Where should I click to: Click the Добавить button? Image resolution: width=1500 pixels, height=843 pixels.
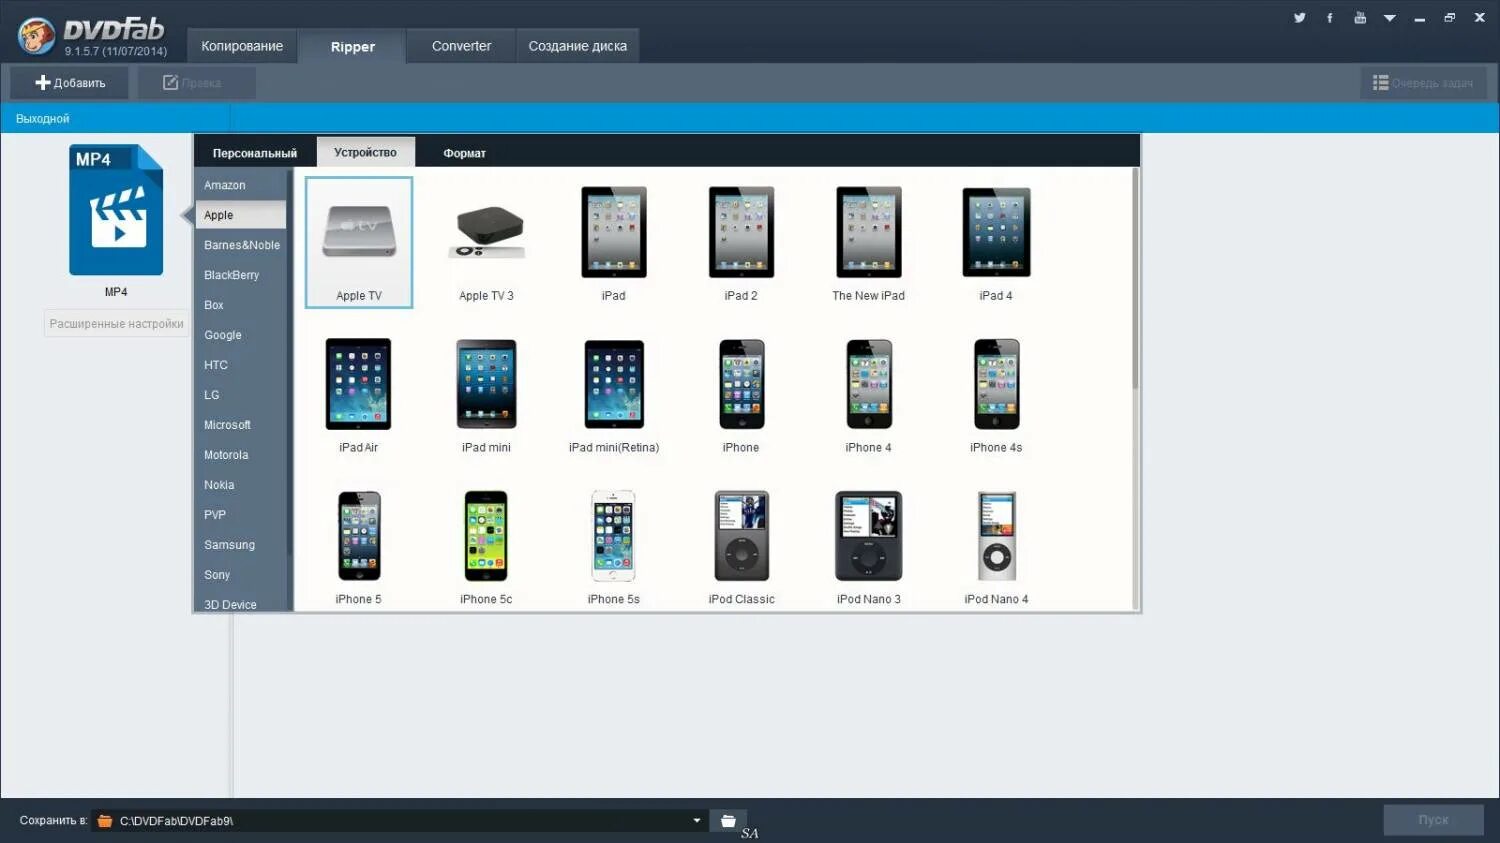tap(68, 82)
